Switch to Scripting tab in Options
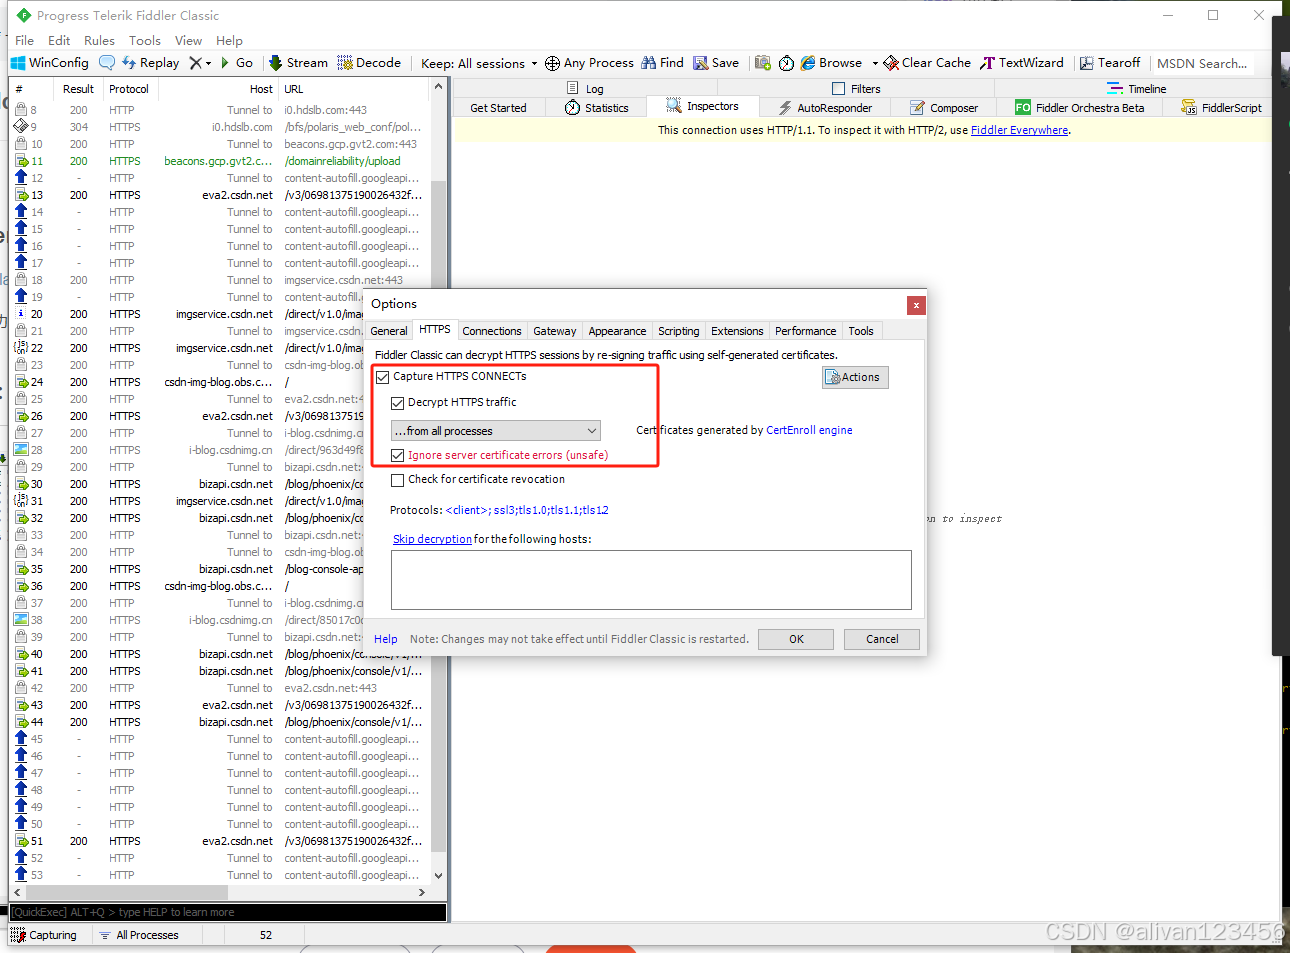 click(x=679, y=331)
